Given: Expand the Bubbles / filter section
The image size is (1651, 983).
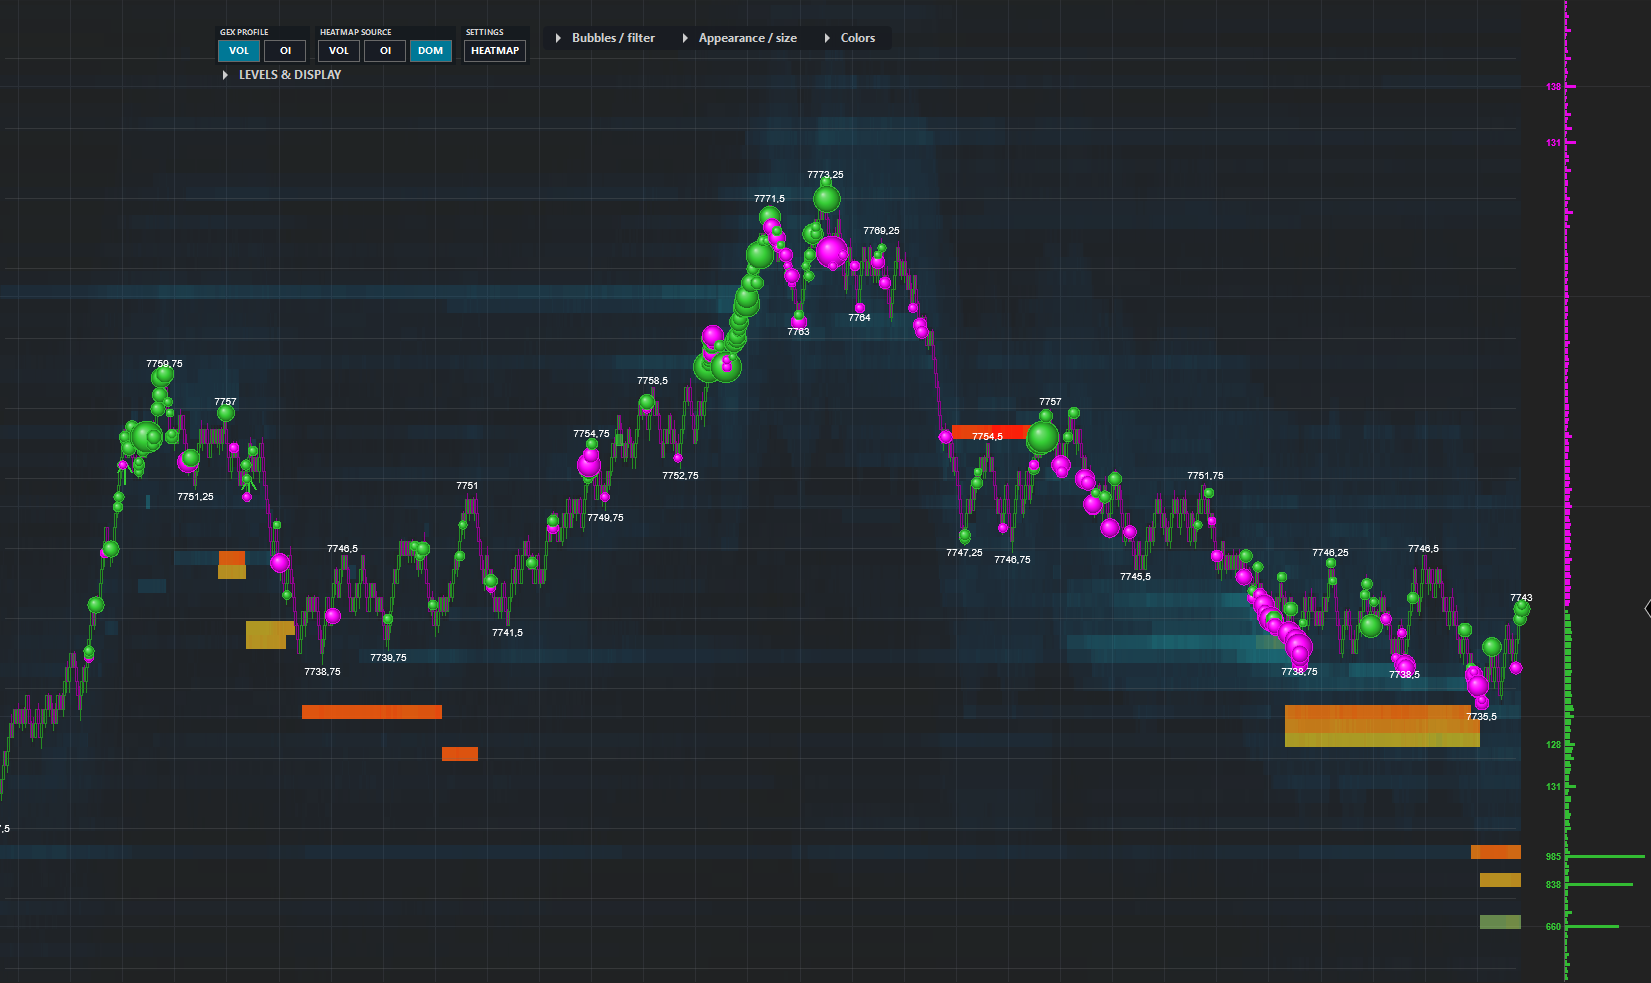Looking at the screenshot, I should (605, 38).
